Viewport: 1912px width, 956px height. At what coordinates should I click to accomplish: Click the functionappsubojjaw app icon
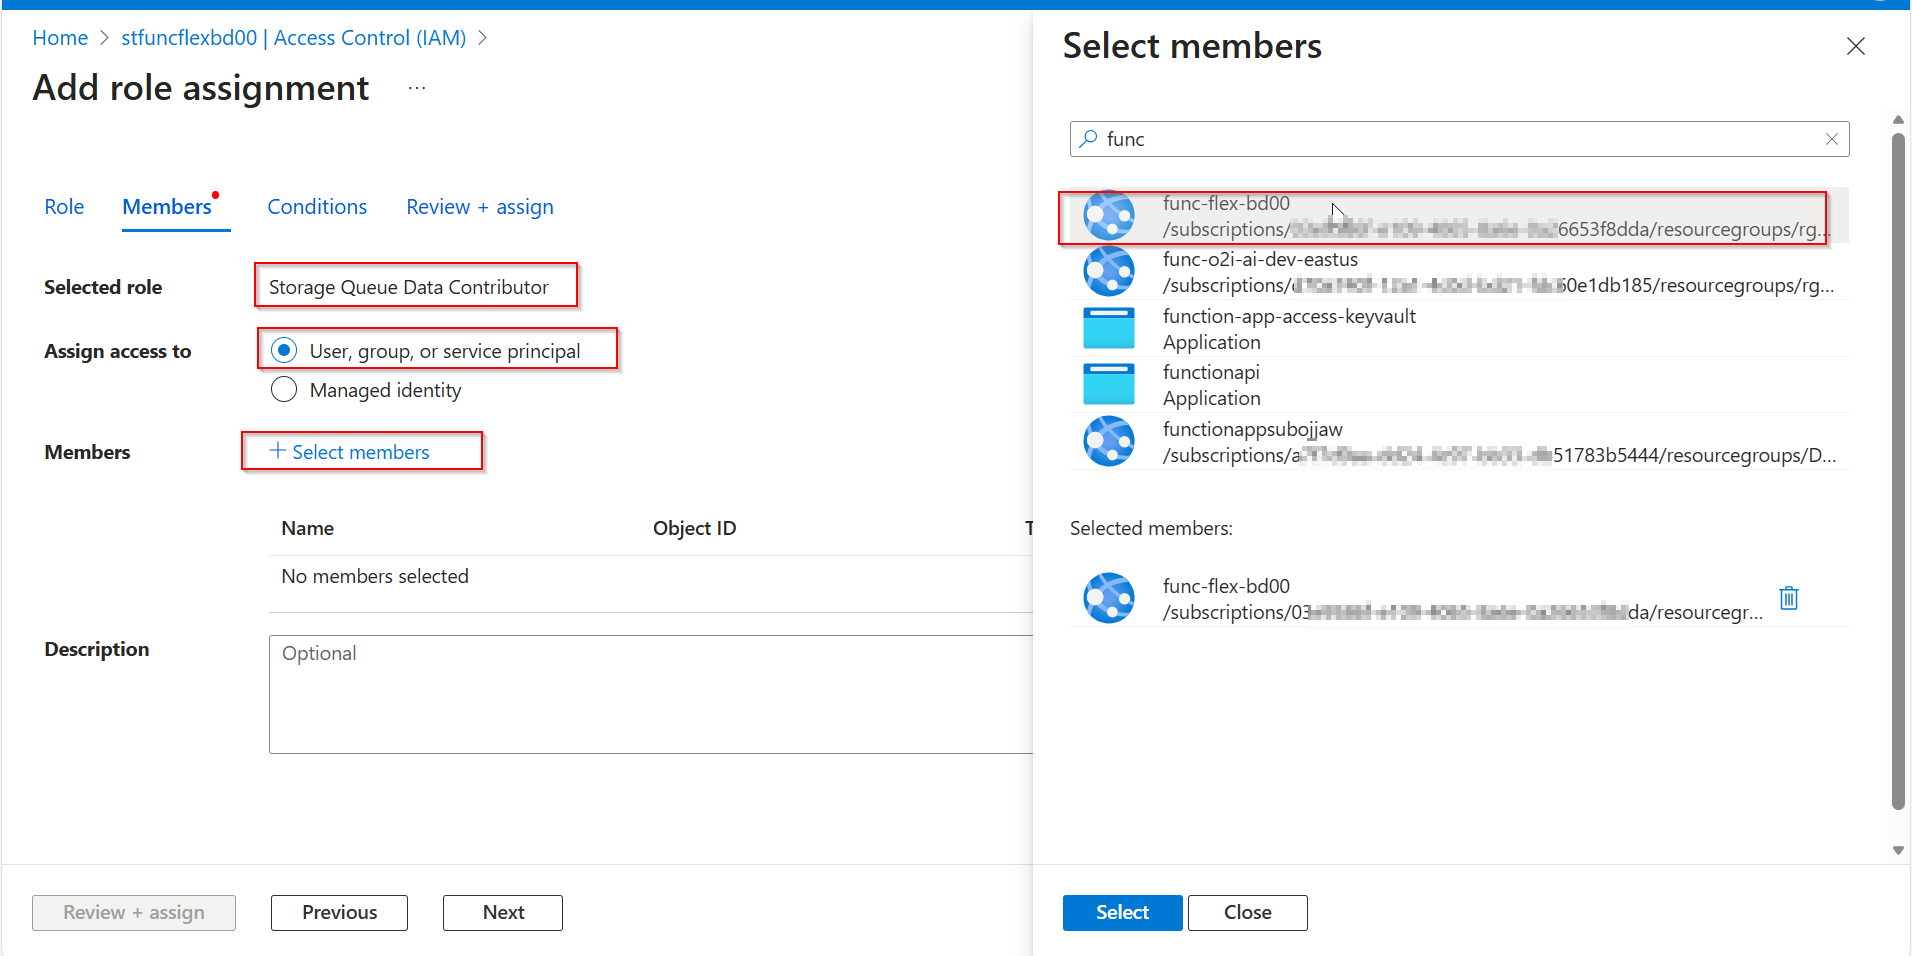click(x=1109, y=441)
